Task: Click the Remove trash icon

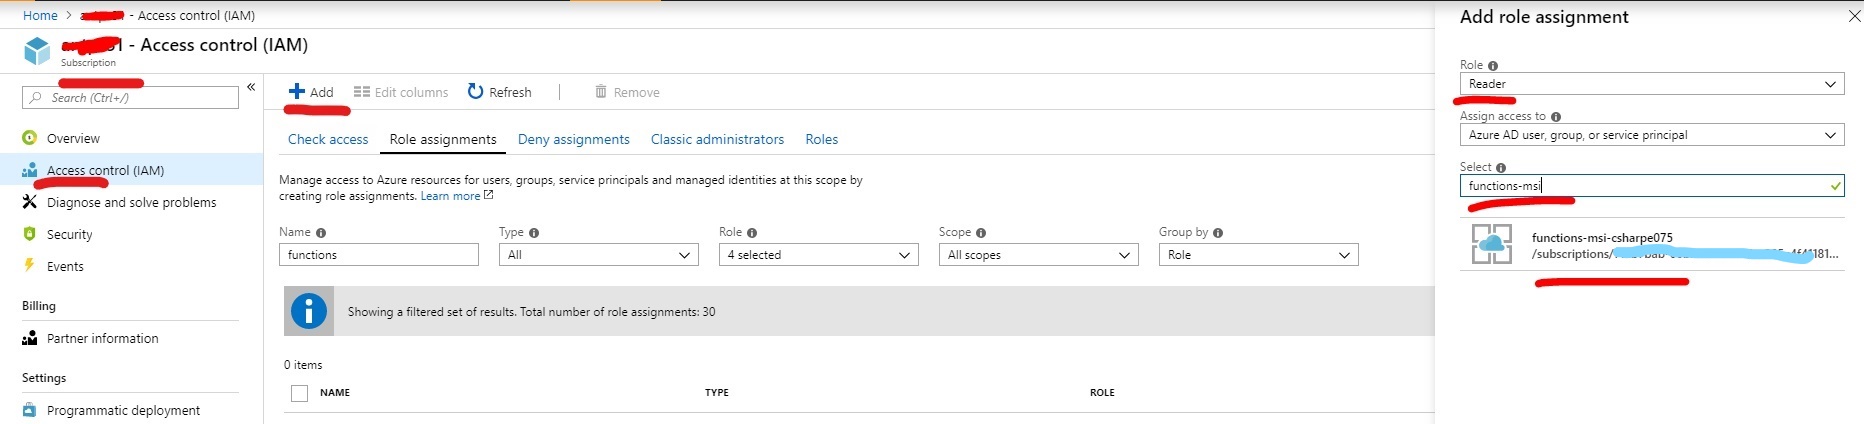Action: [x=601, y=92]
